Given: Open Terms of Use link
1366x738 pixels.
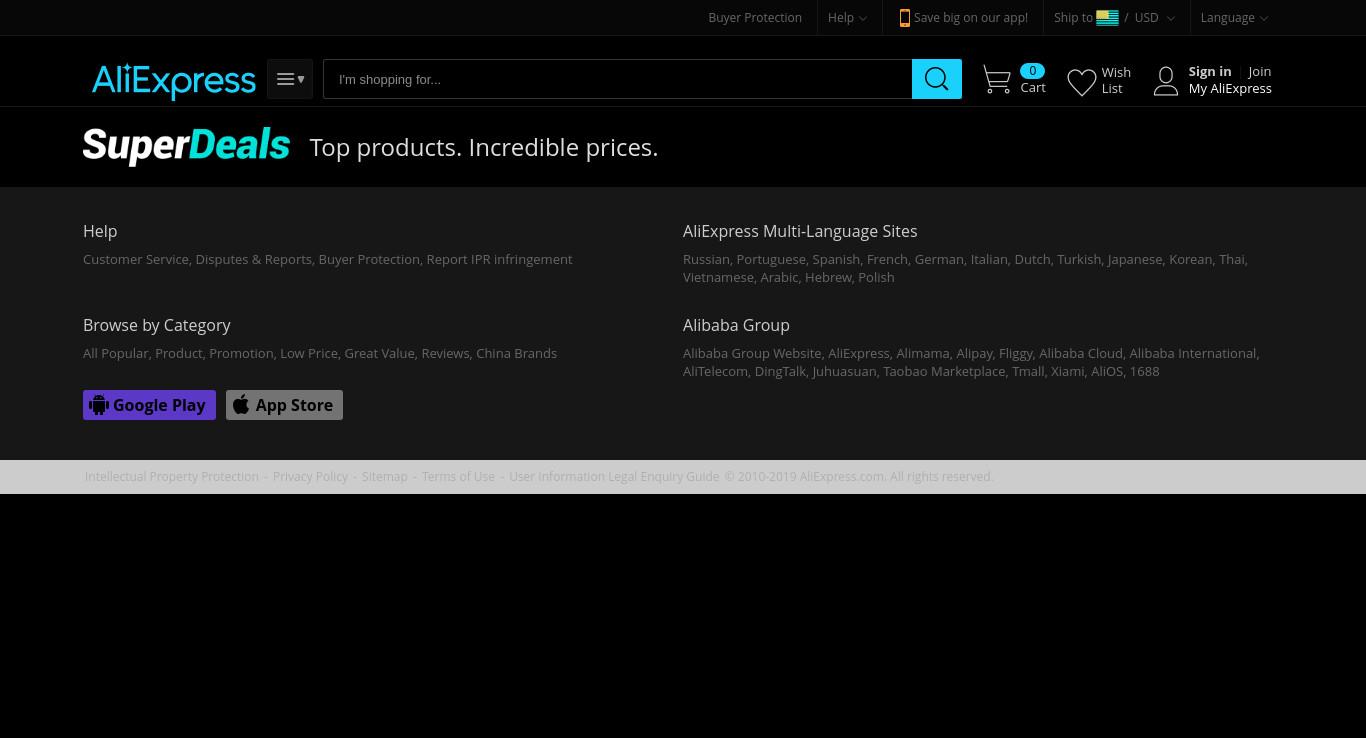Looking at the screenshot, I should tap(458, 477).
